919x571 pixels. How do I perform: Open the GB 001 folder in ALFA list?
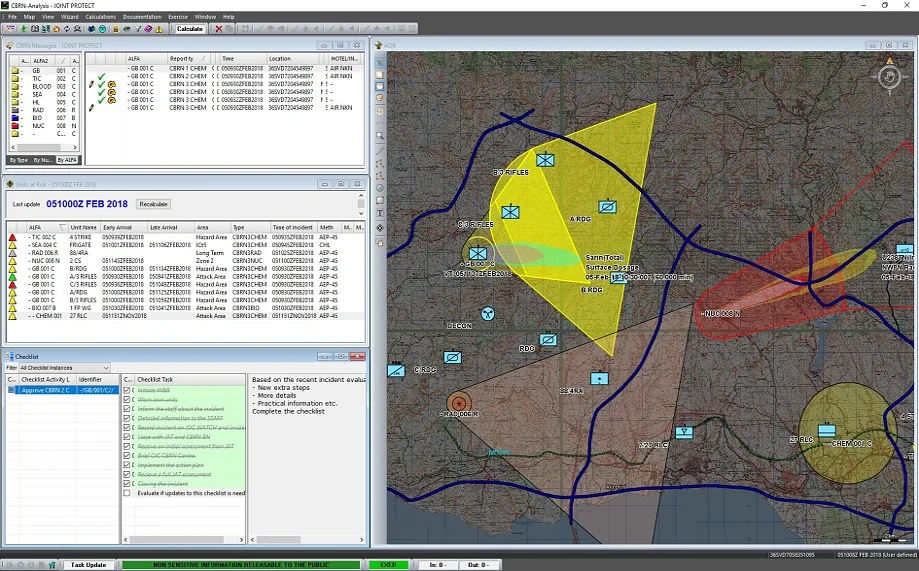pos(15,70)
